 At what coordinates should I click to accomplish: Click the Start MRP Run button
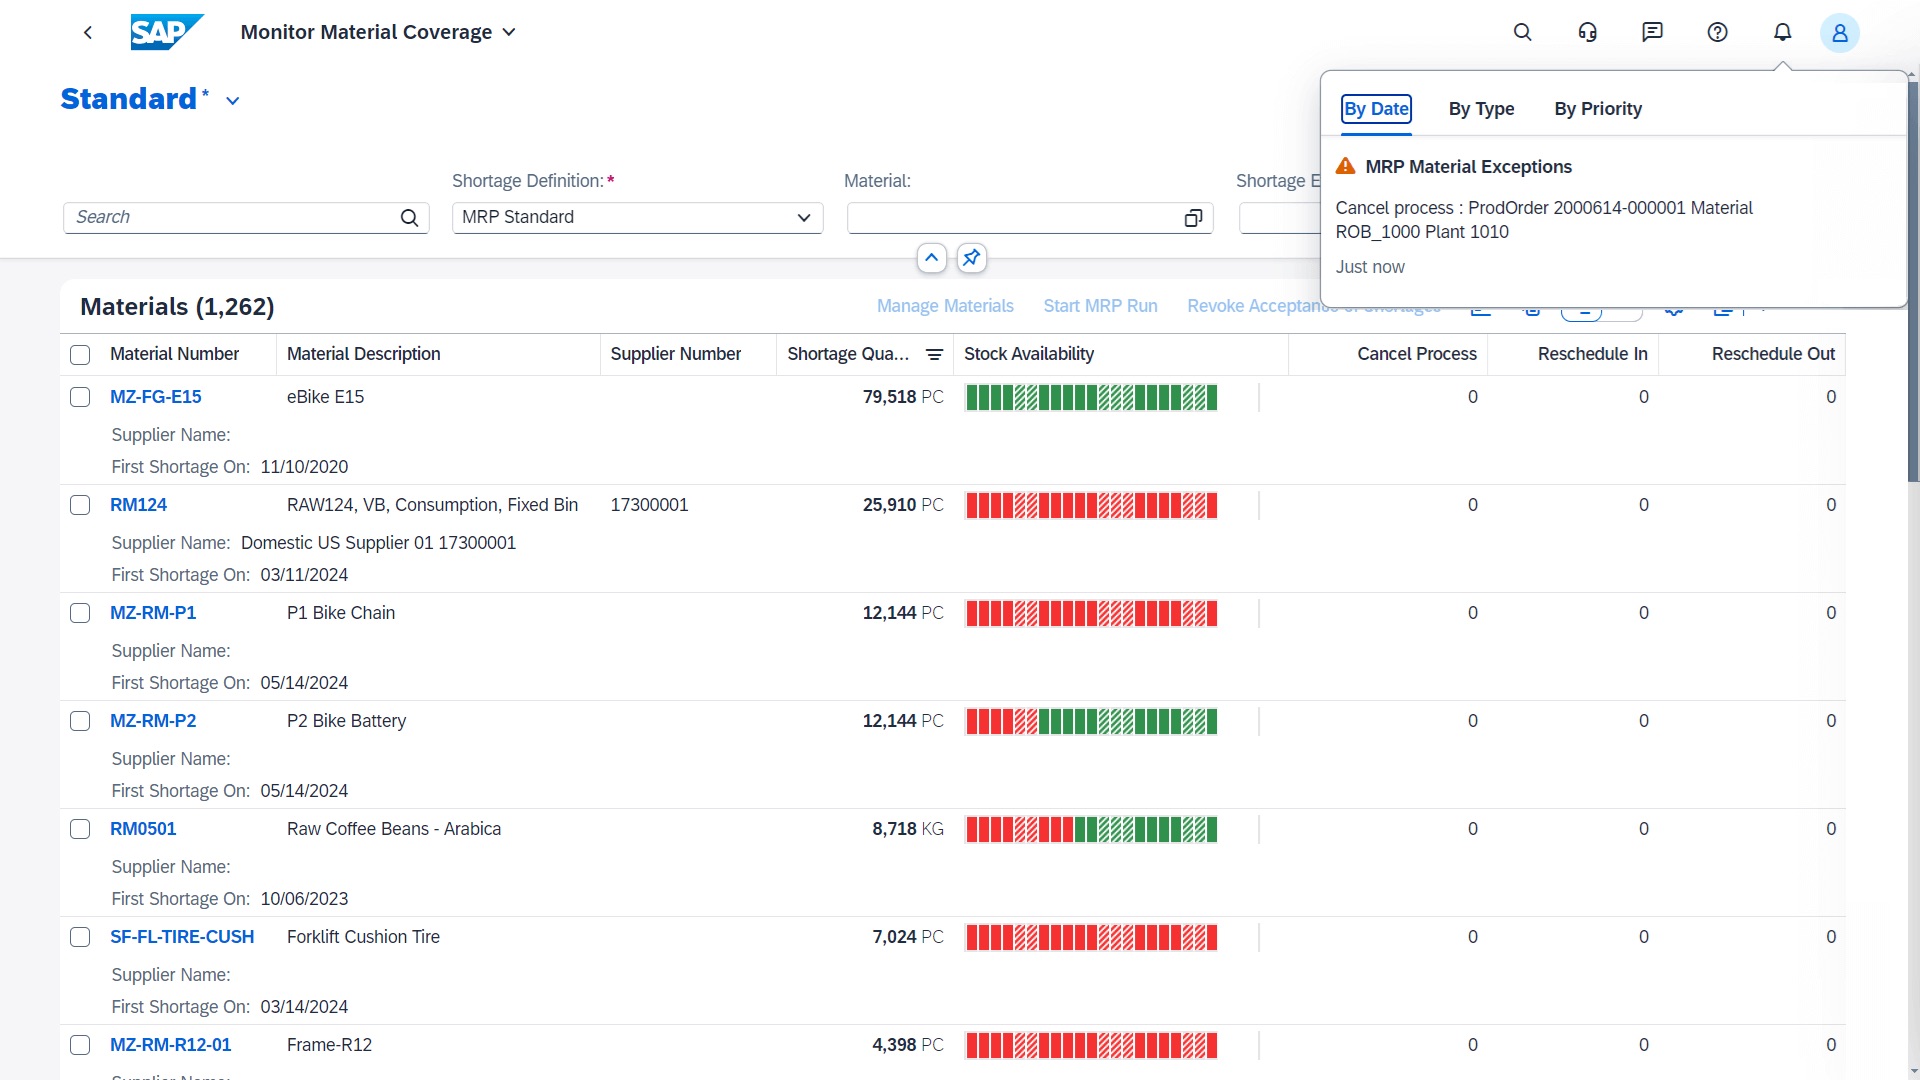(1100, 306)
